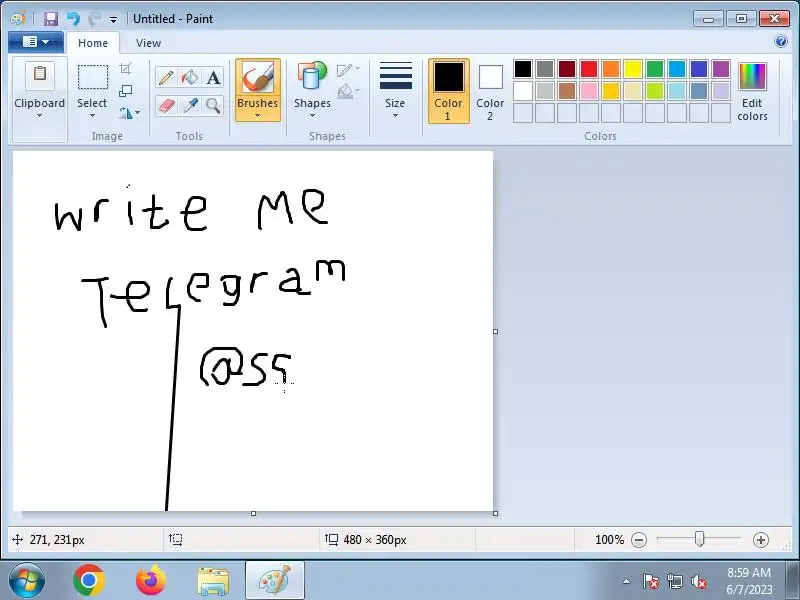The height and width of the screenshot is (600, 800).
Task: Open the Windows Start button
Action: [x=27, y=581]
